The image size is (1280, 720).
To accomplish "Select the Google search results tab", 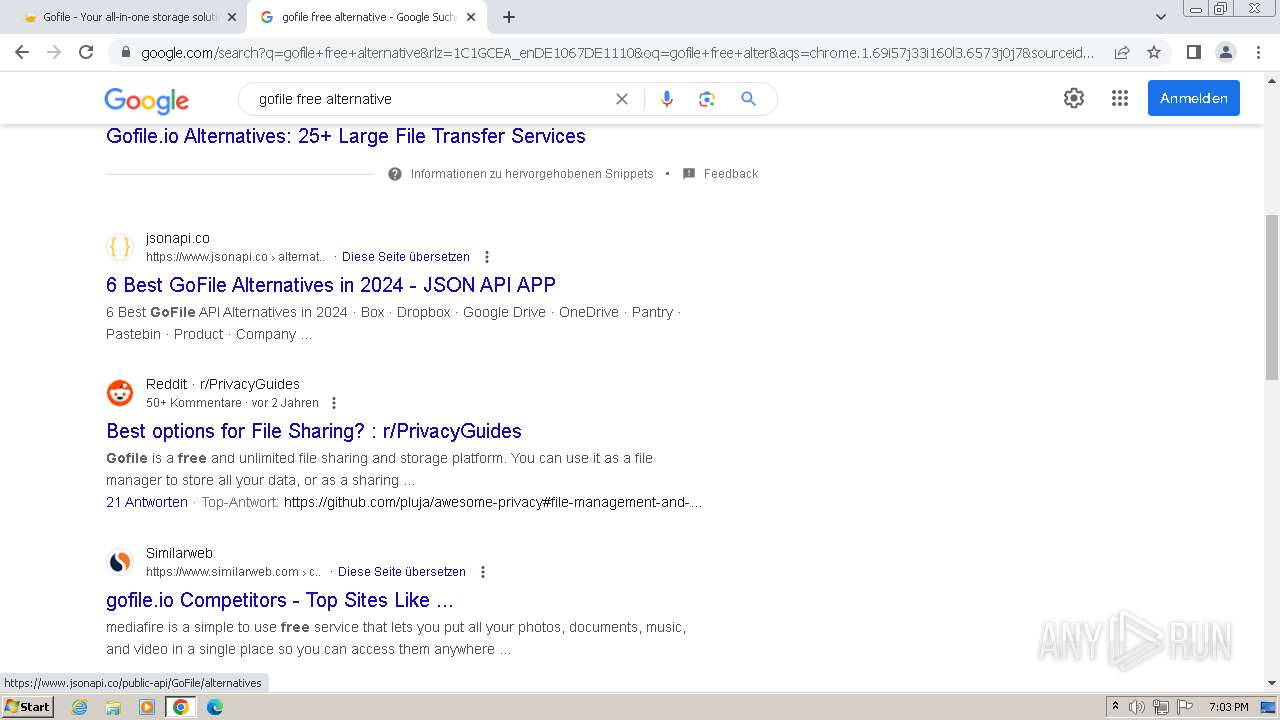I will click(x=368, y=17).
